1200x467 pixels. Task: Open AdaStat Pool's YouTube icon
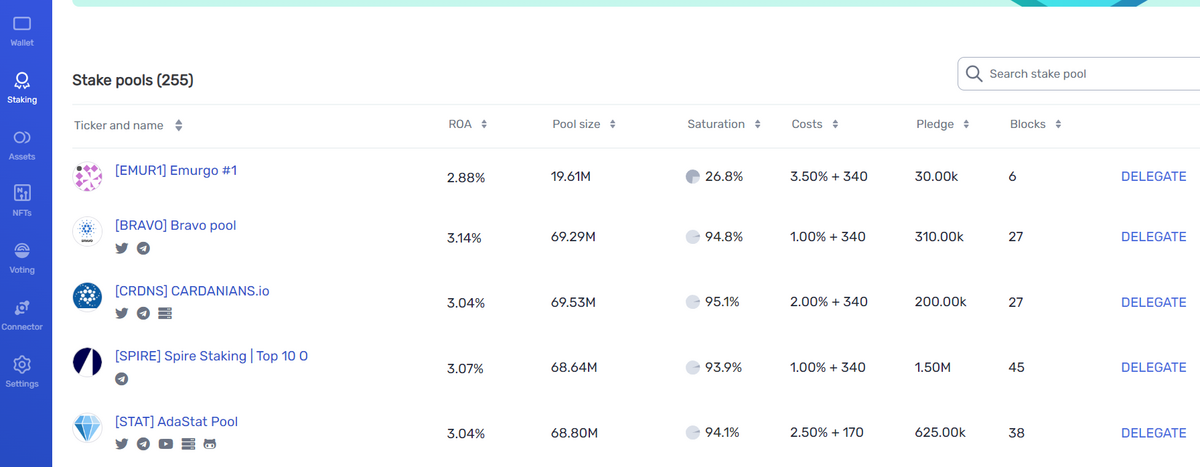[x=165, y=444]
